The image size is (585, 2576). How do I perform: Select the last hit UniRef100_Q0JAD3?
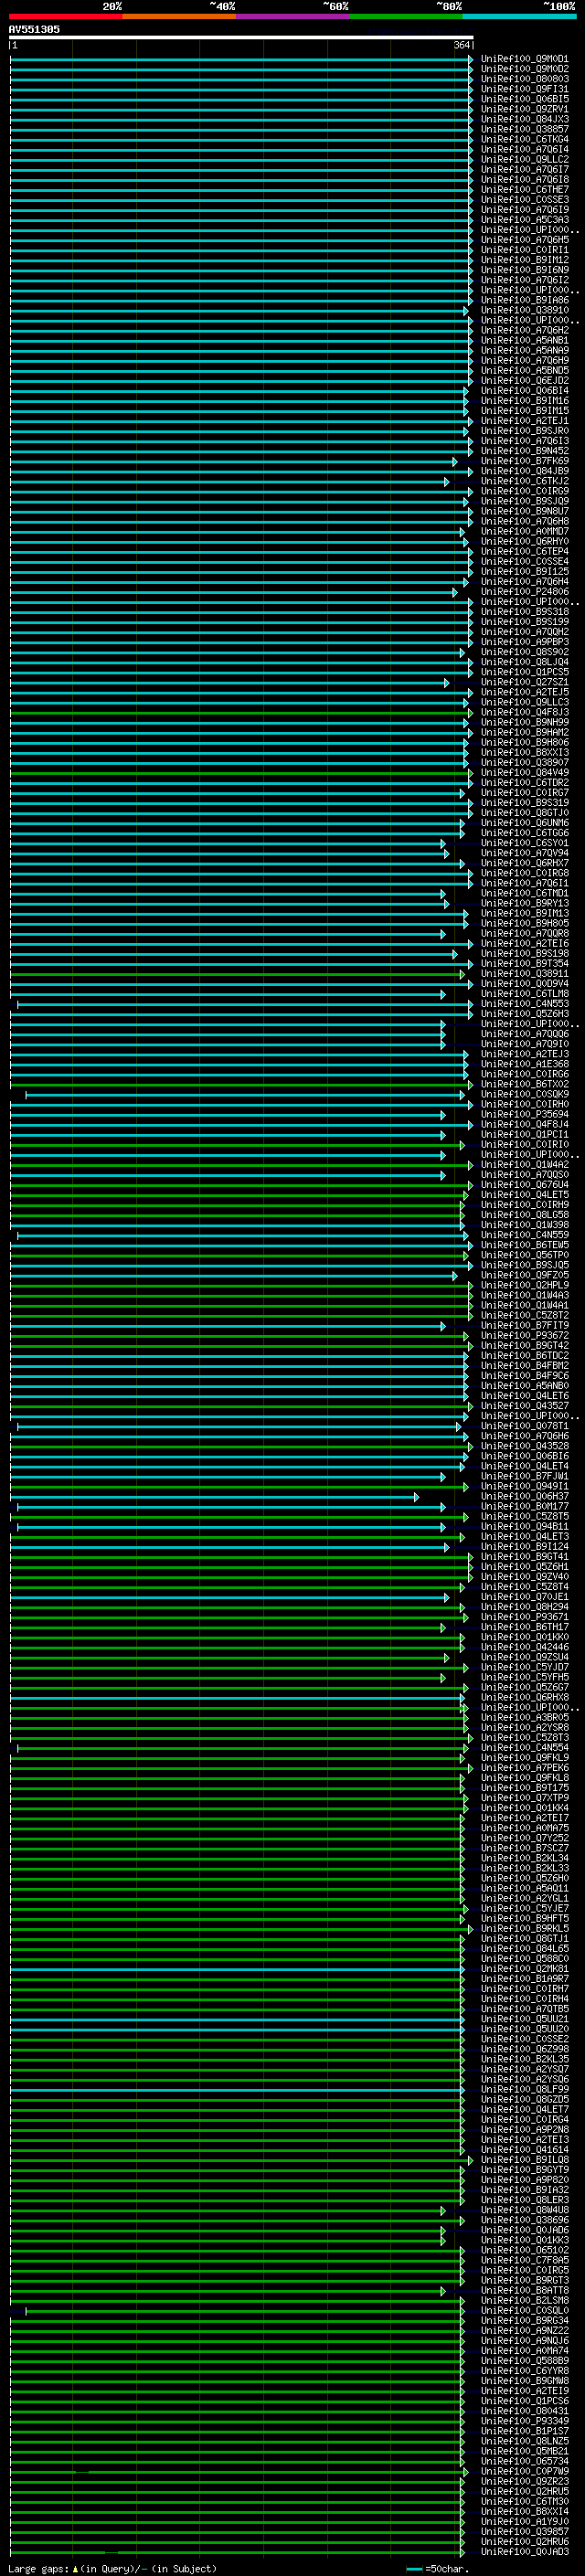pos(525,2552)
